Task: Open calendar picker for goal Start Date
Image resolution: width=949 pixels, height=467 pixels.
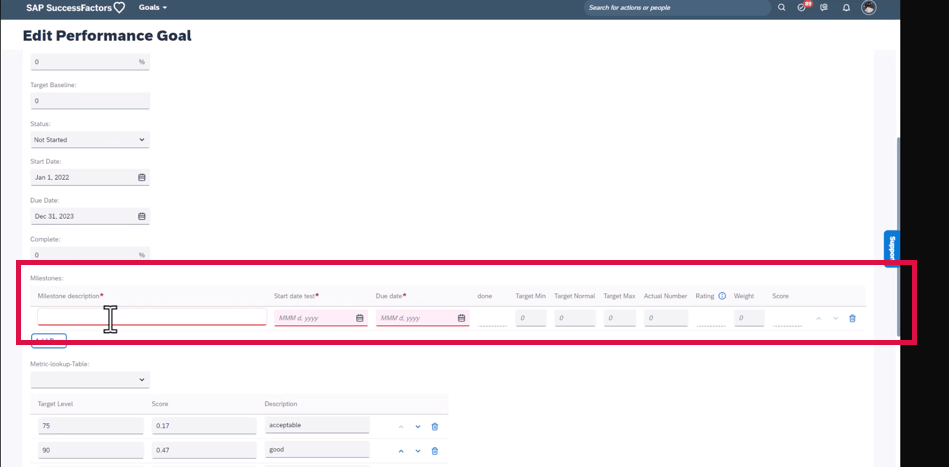Action: pos(141,177)
